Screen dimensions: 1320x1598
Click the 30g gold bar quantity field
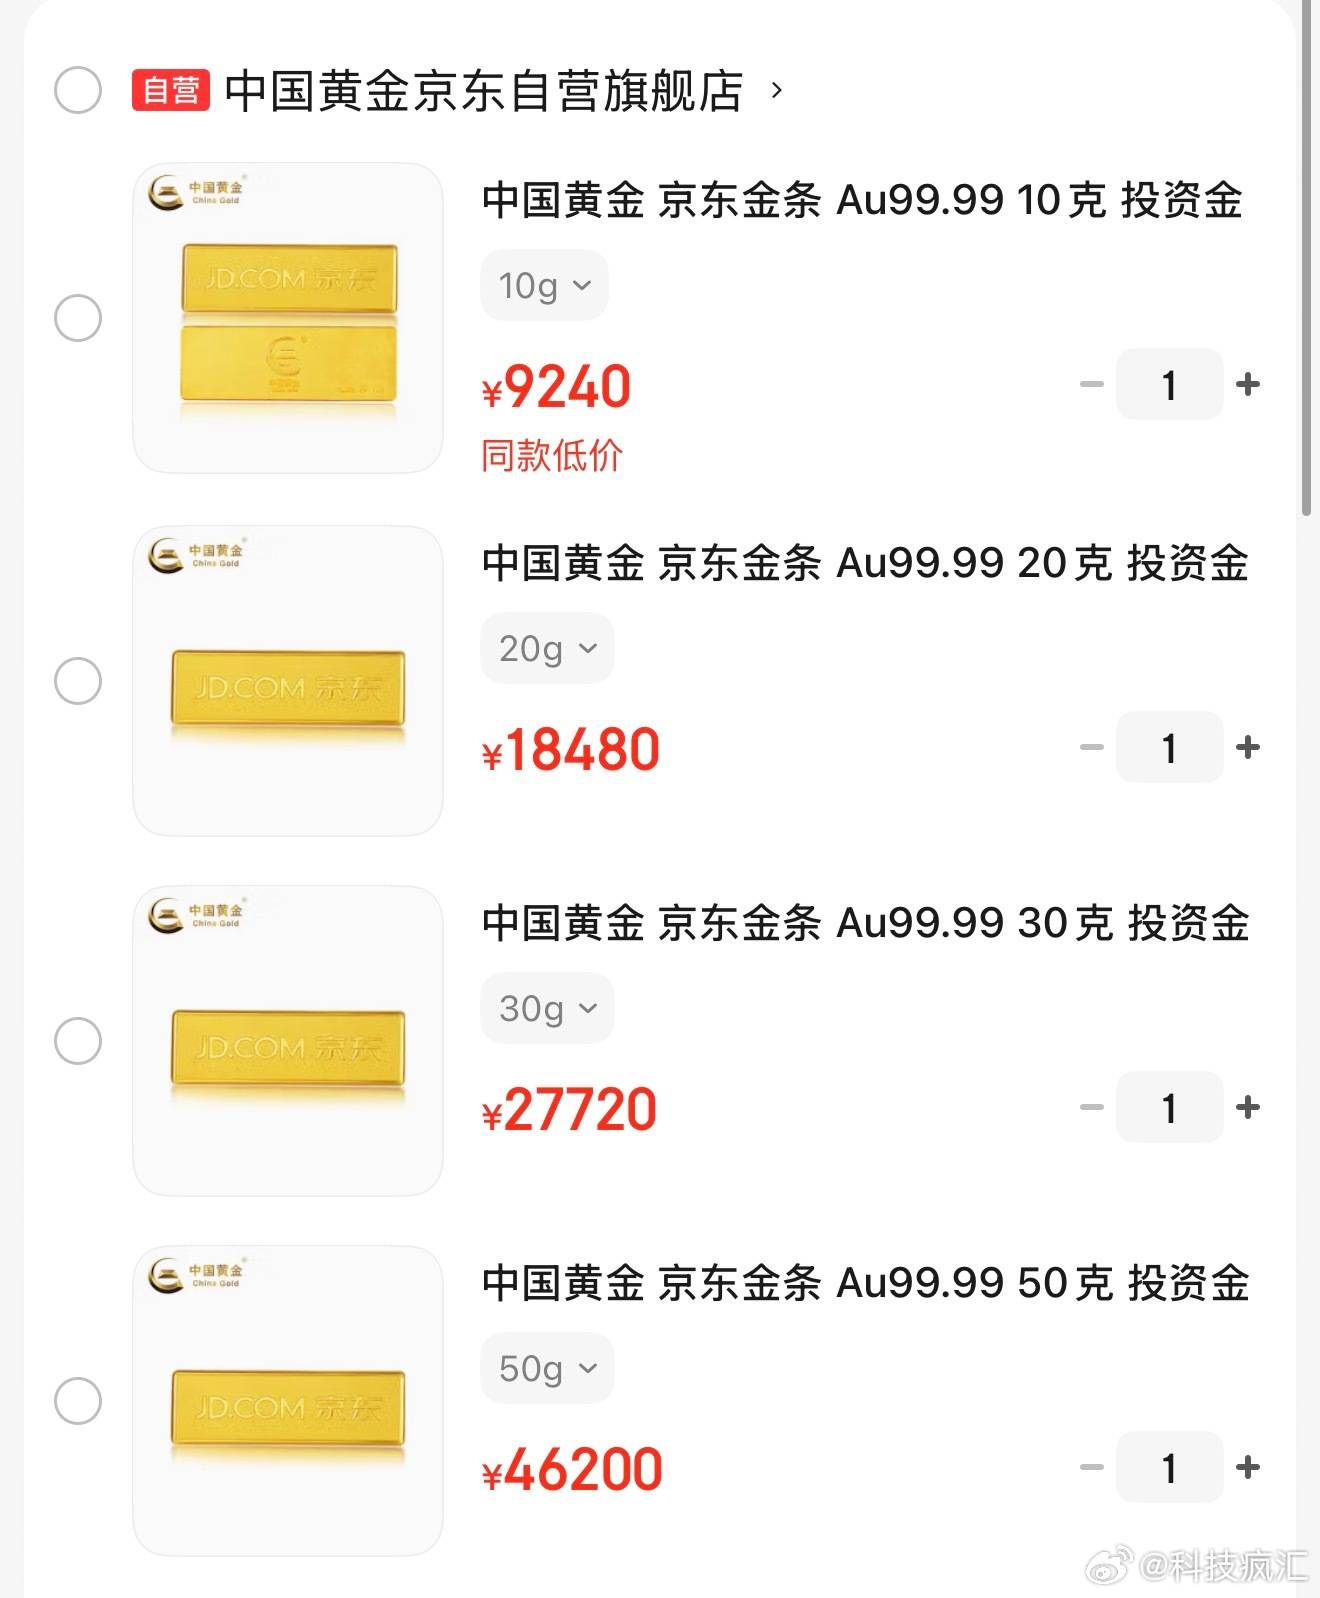click(x=1169, y=1107)
